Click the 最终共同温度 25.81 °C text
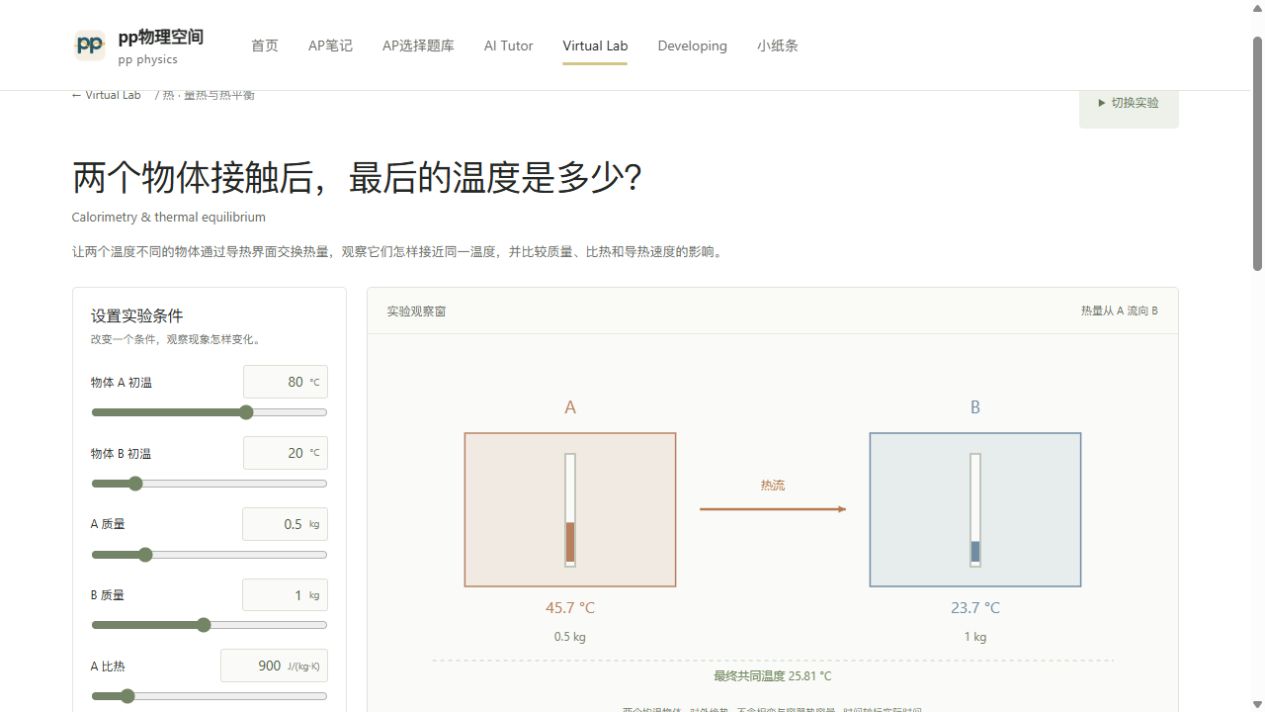Screen dimensions: 1265x712 pos(772,676)
